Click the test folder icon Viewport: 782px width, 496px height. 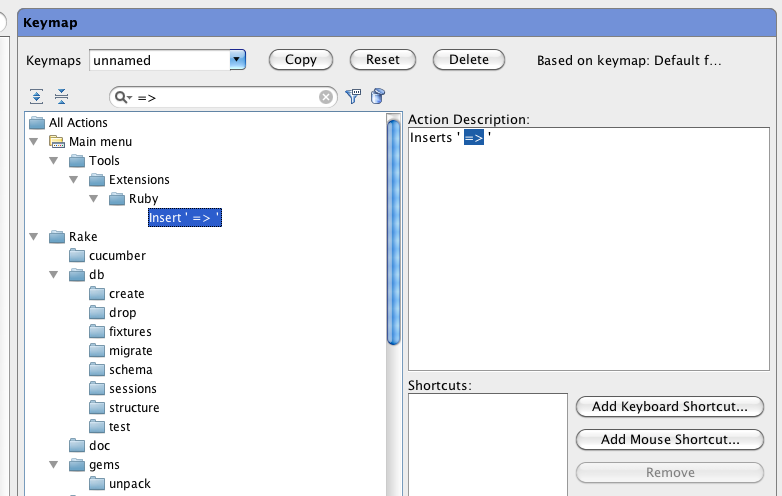click(97, 427)
